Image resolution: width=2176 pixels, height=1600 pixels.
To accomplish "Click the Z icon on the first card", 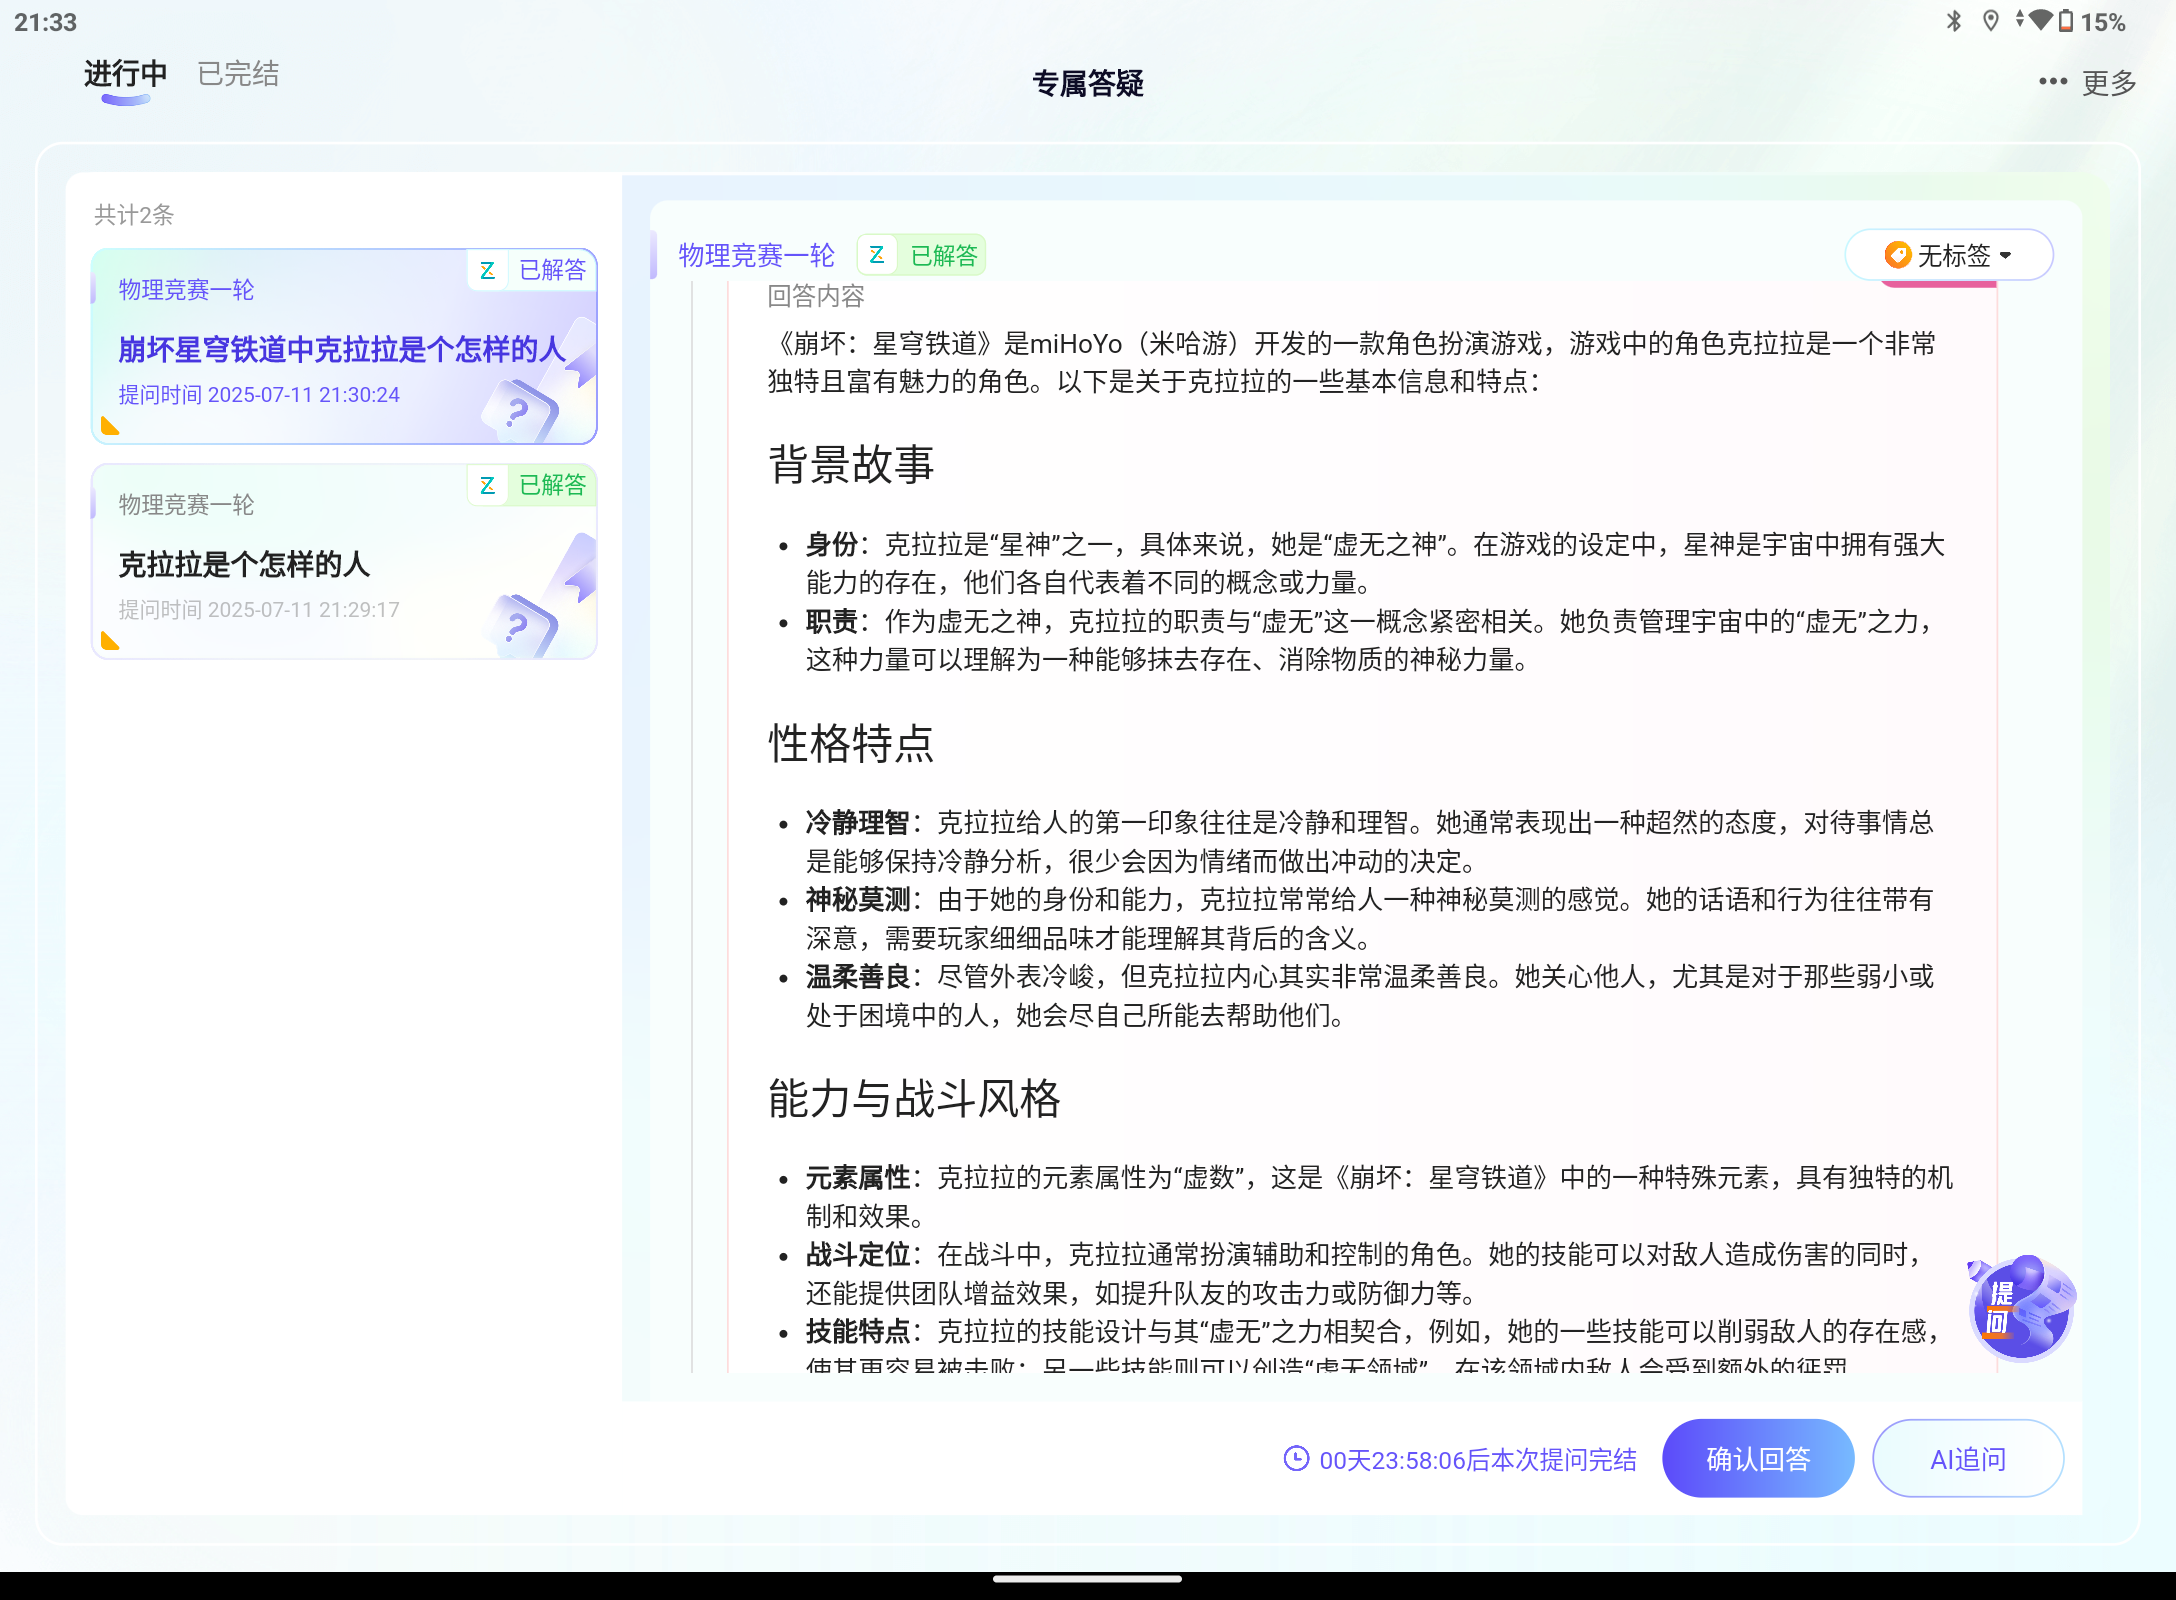I will [x=488, y=270].
